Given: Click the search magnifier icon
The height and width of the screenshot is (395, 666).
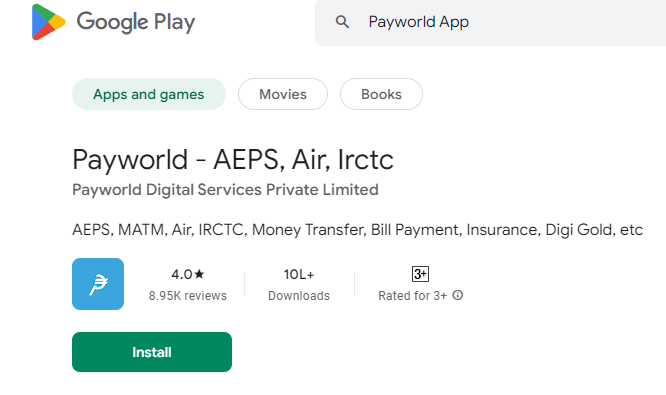Looking at the screenshot, I should pyautogui.click(x=342, y=22).
